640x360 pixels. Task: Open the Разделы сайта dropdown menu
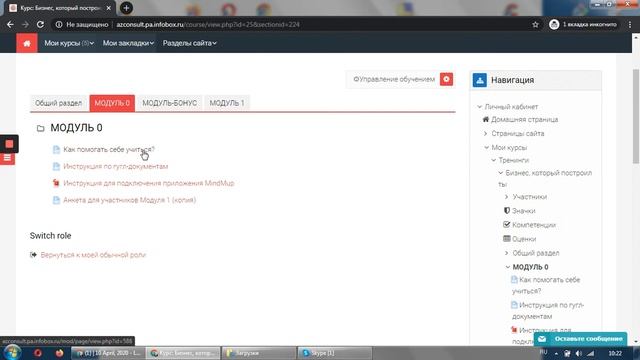189,43
